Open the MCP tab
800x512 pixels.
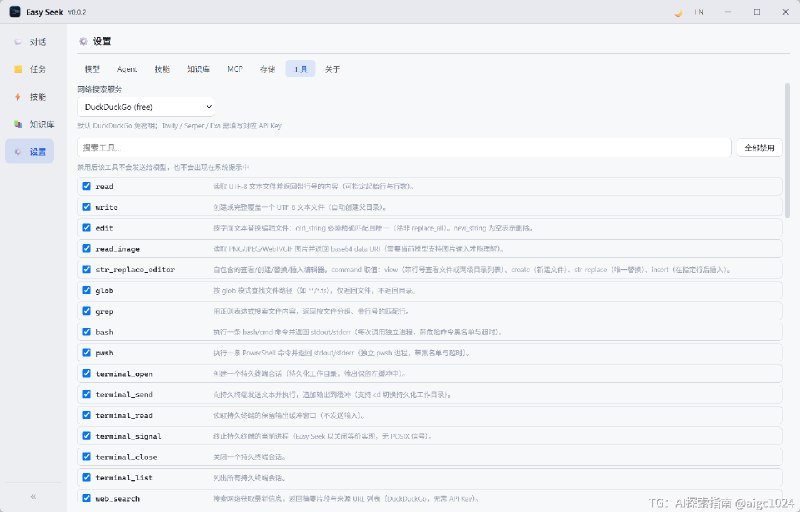click(235, 69)
